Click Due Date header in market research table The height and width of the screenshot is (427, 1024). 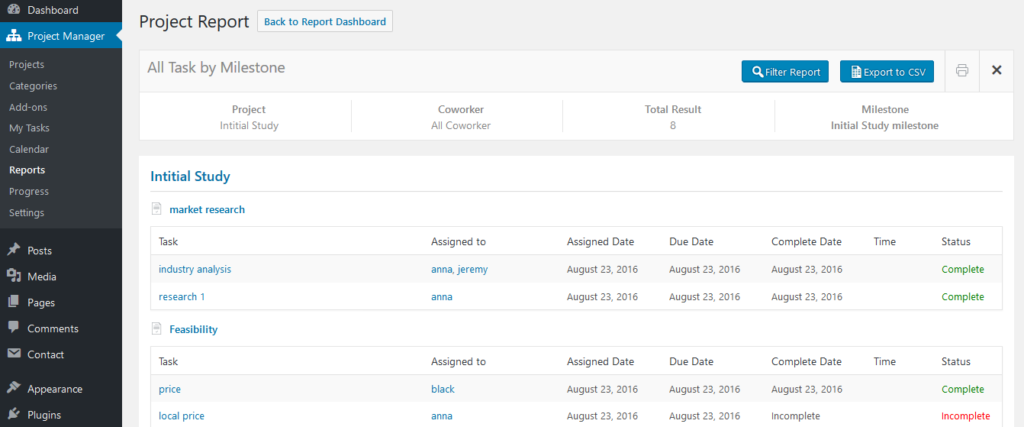tap(691, 242)
